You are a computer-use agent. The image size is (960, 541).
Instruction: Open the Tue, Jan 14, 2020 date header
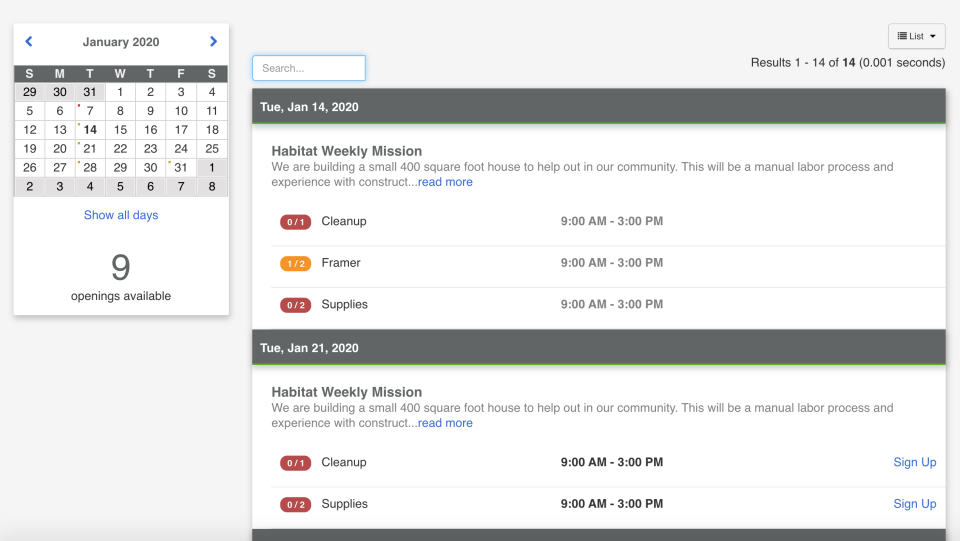pyautogui.click(x=309, y=107)
